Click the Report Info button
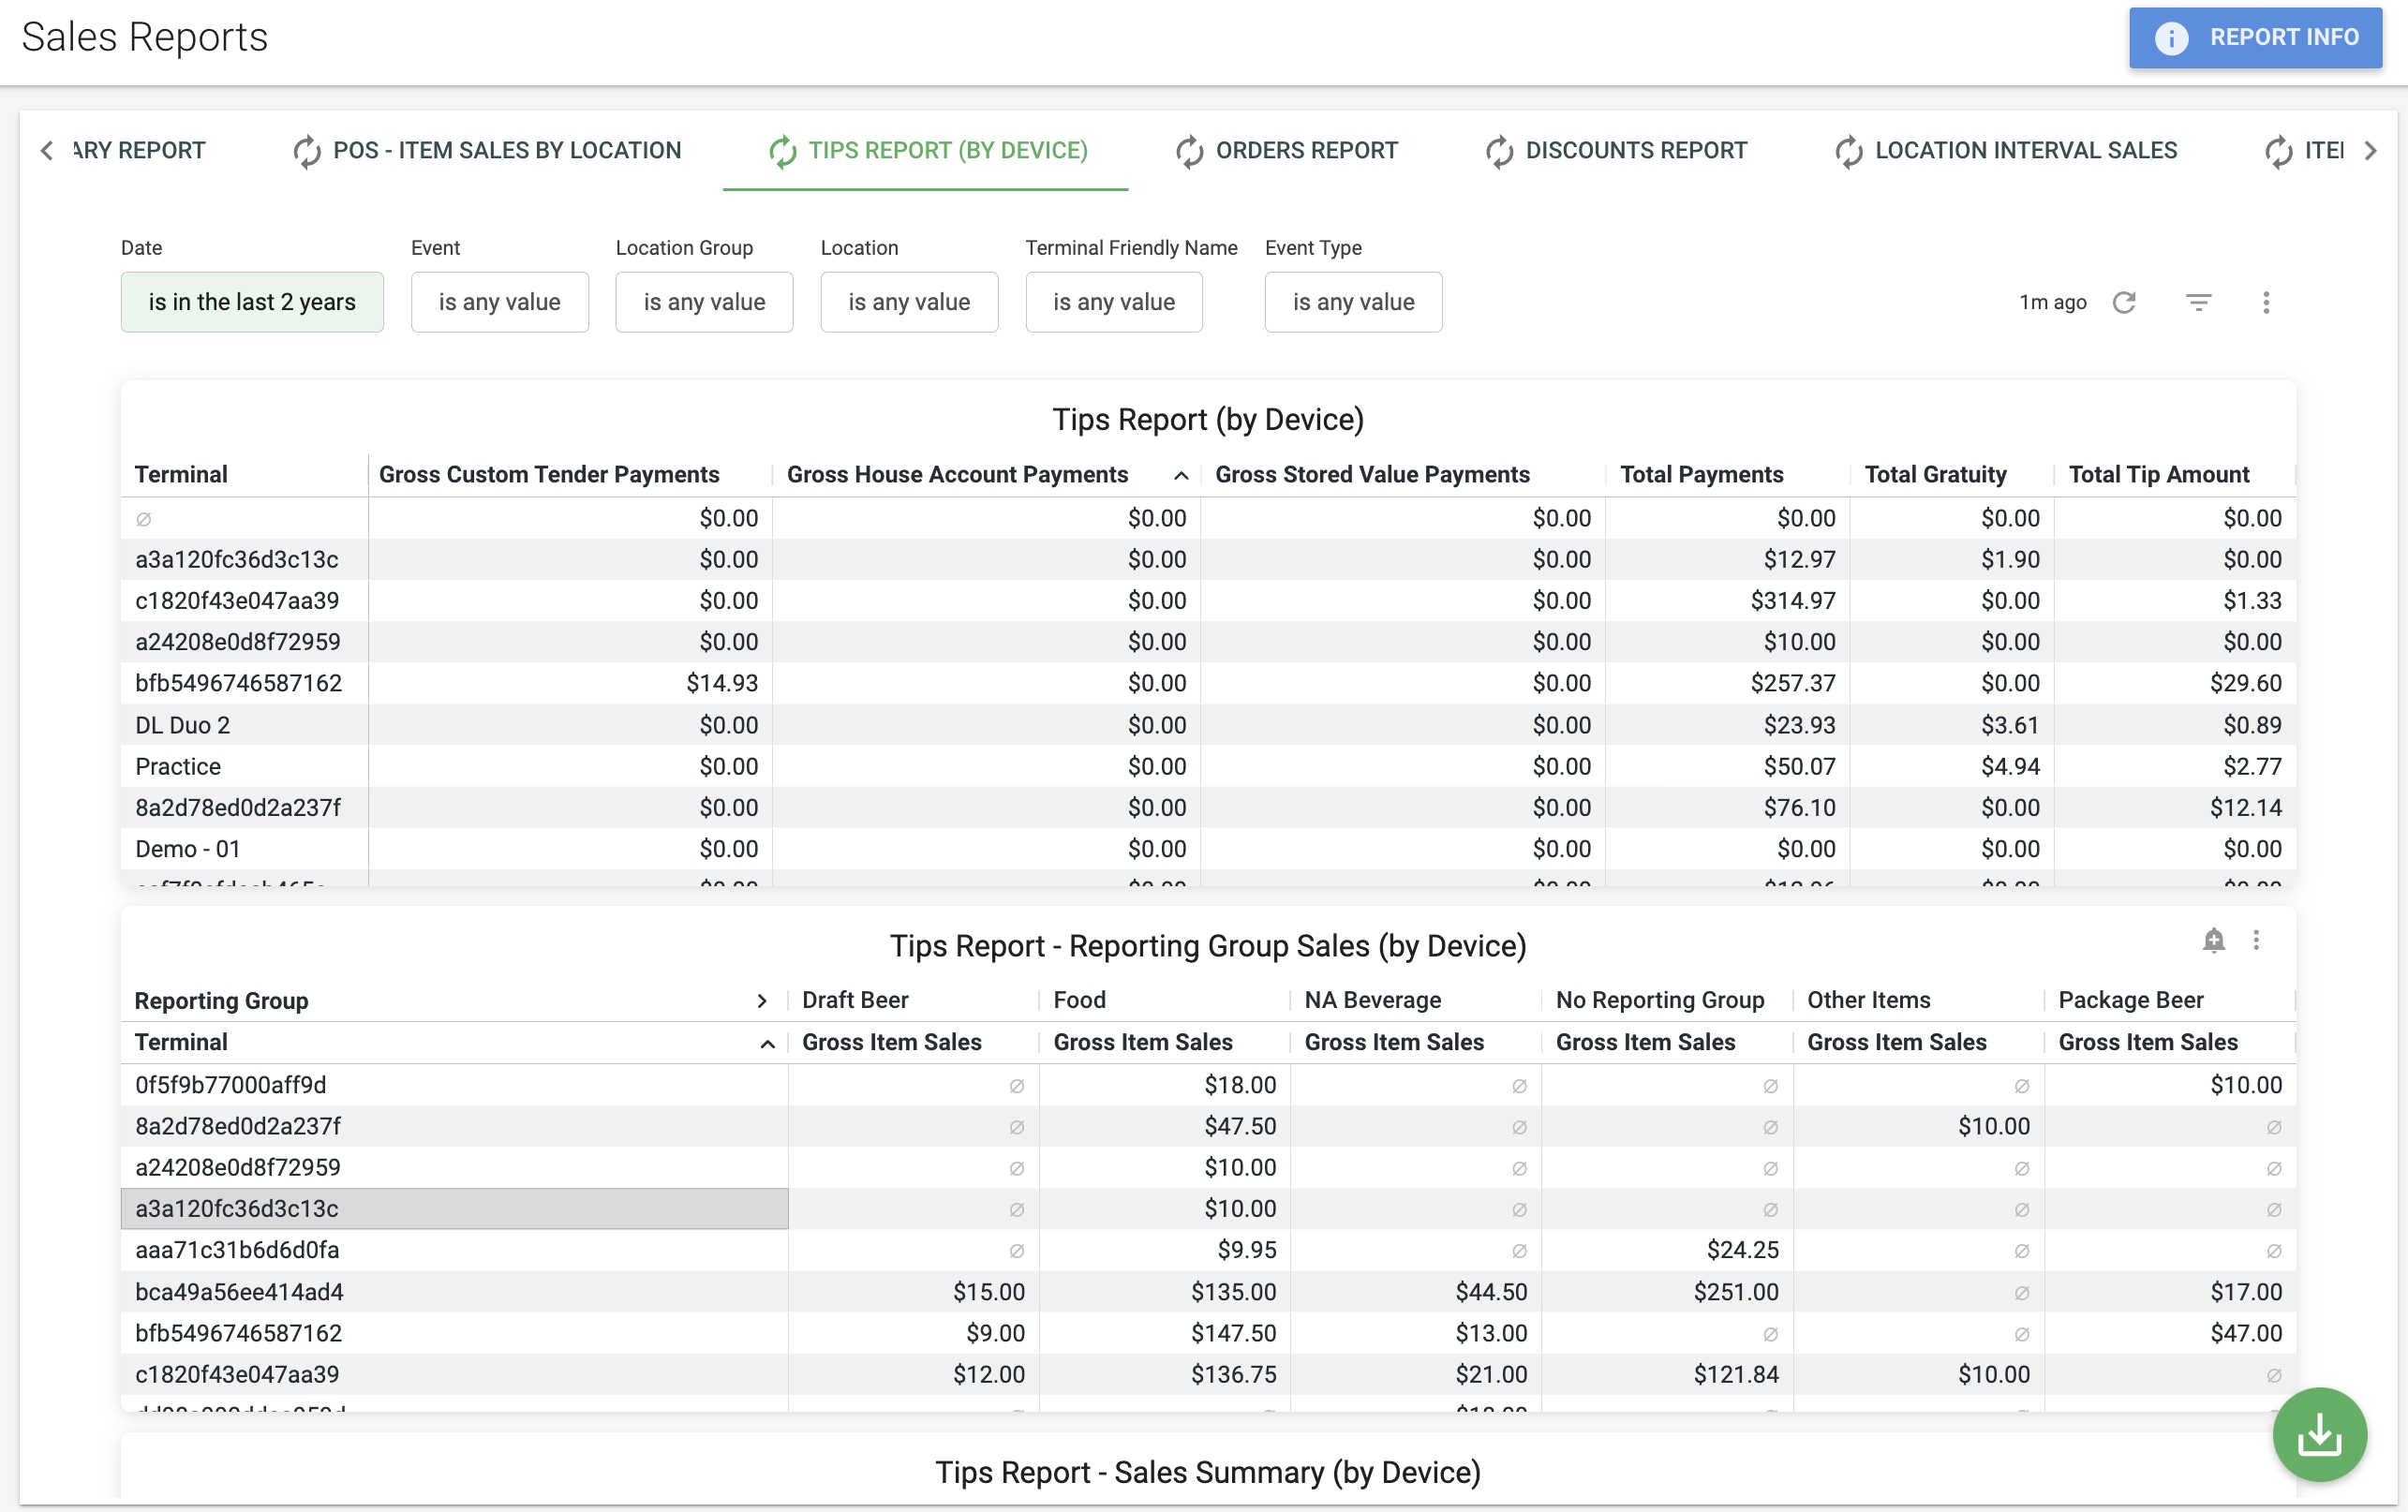This screenshot has width=2408, height=1512. click(x=2255, y=38)
